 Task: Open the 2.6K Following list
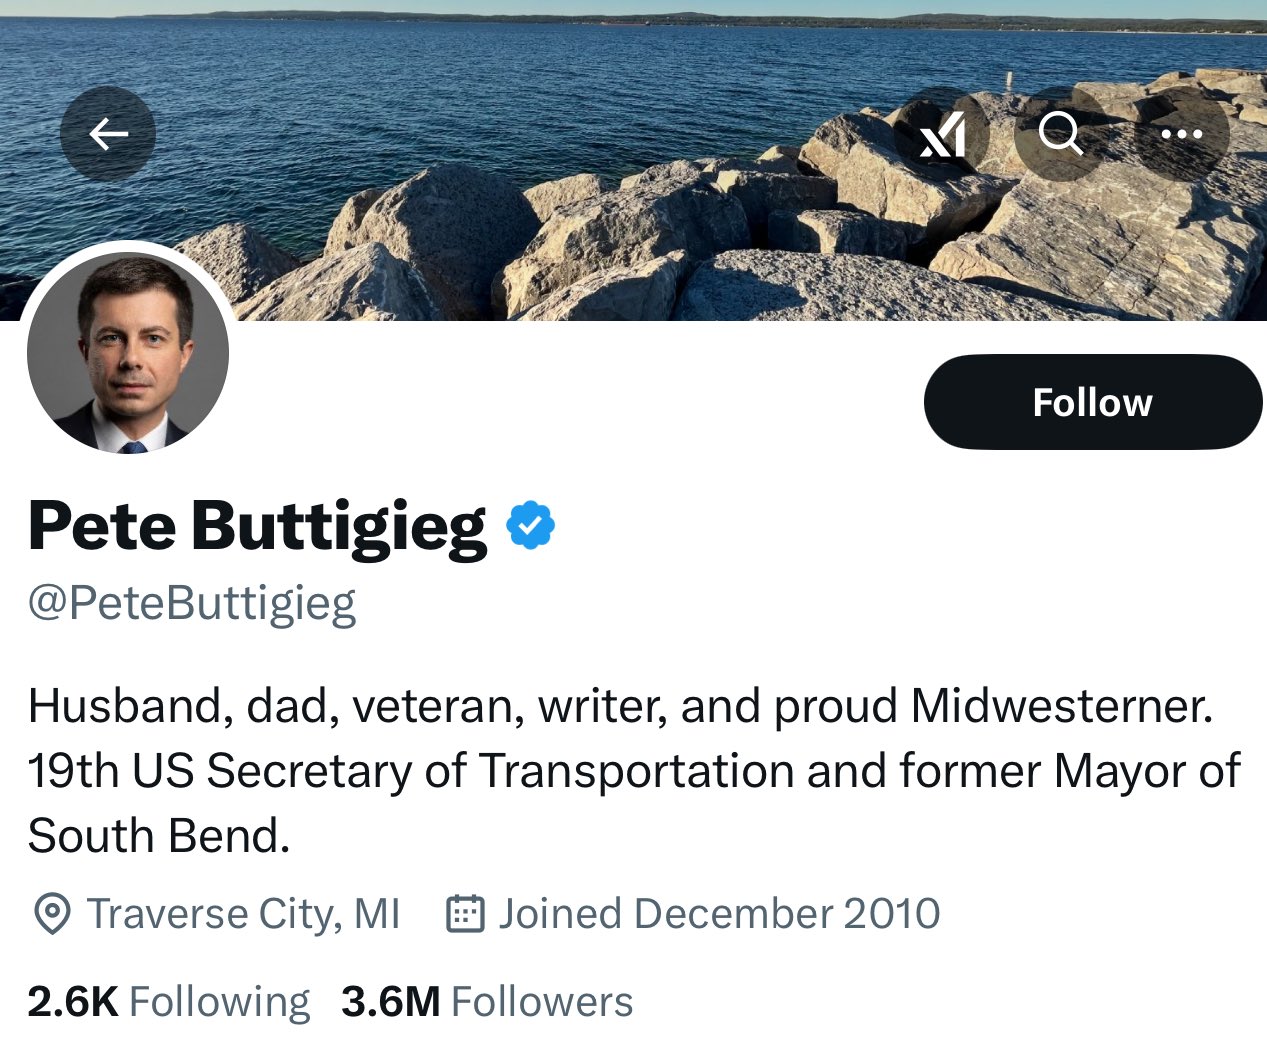[x=168, y=1002]
